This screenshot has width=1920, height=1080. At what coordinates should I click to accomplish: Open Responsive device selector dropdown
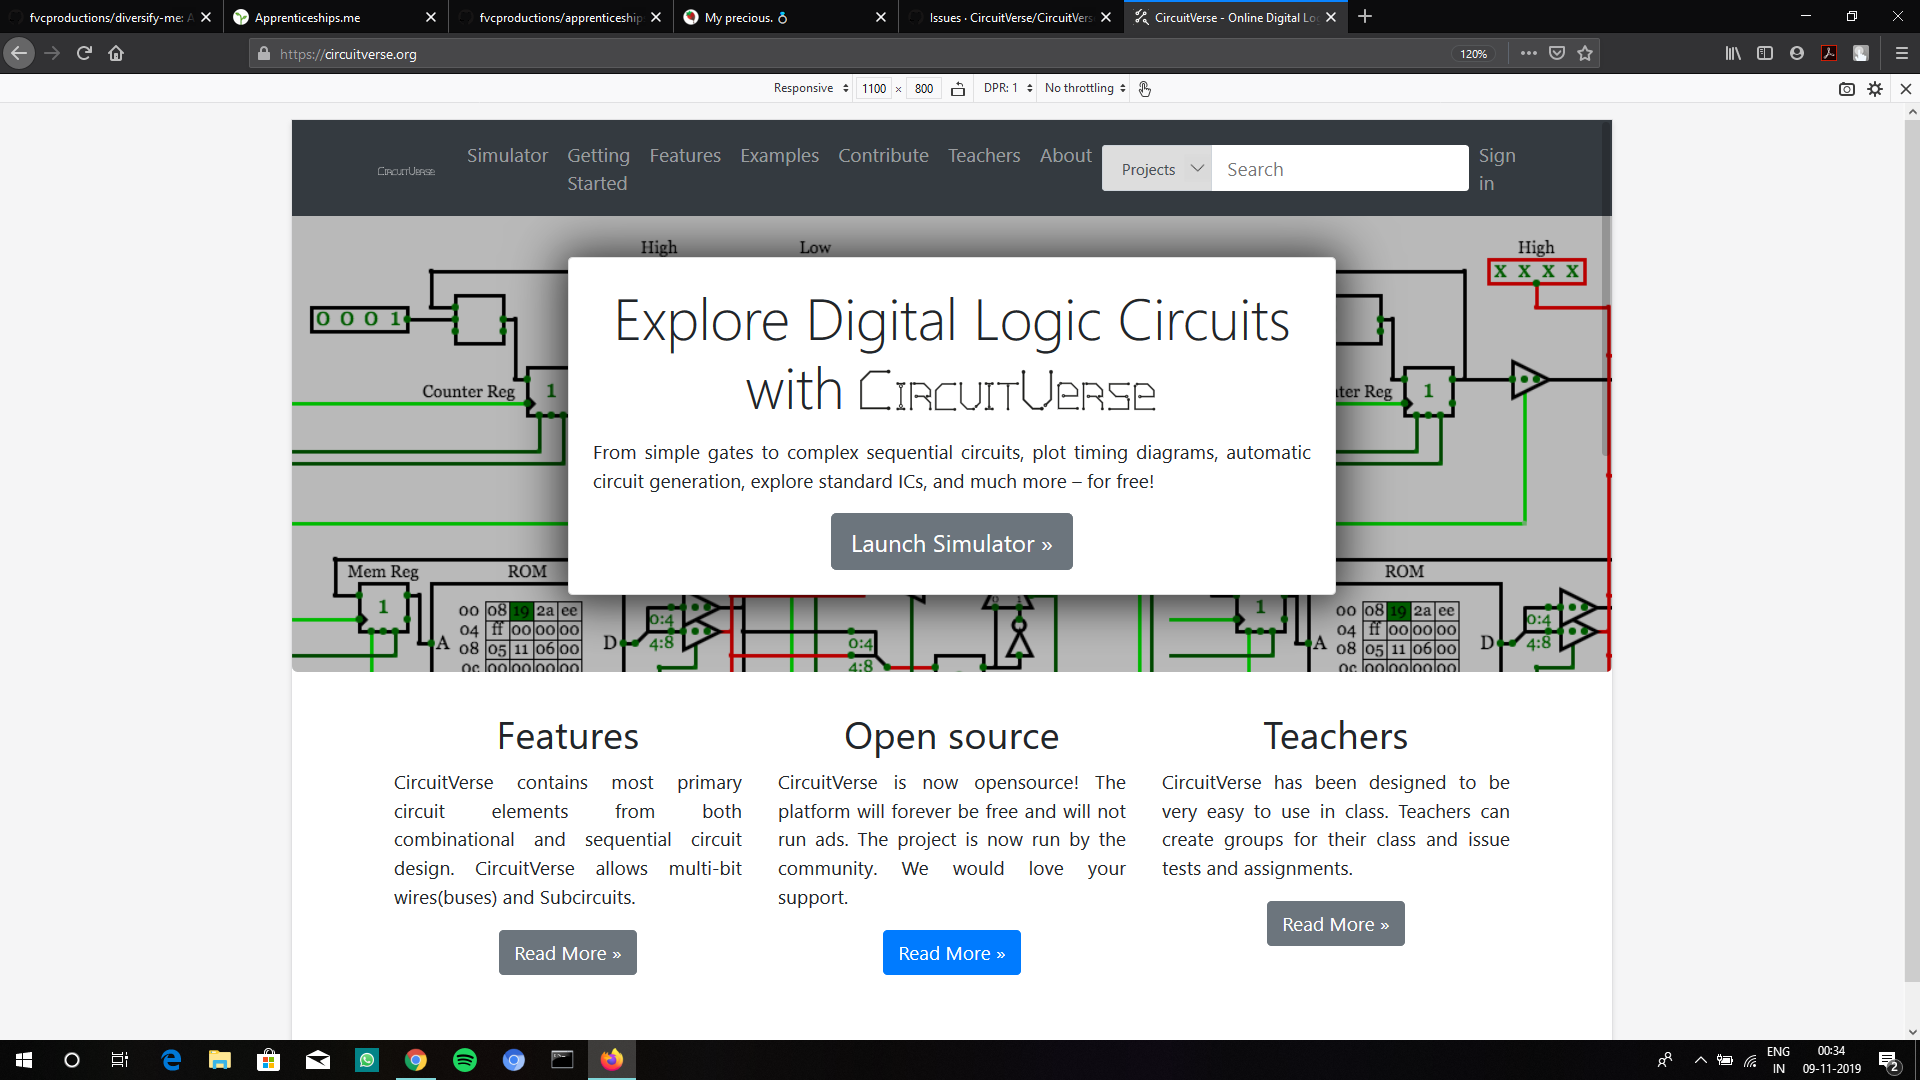click(x=811, y=88)
